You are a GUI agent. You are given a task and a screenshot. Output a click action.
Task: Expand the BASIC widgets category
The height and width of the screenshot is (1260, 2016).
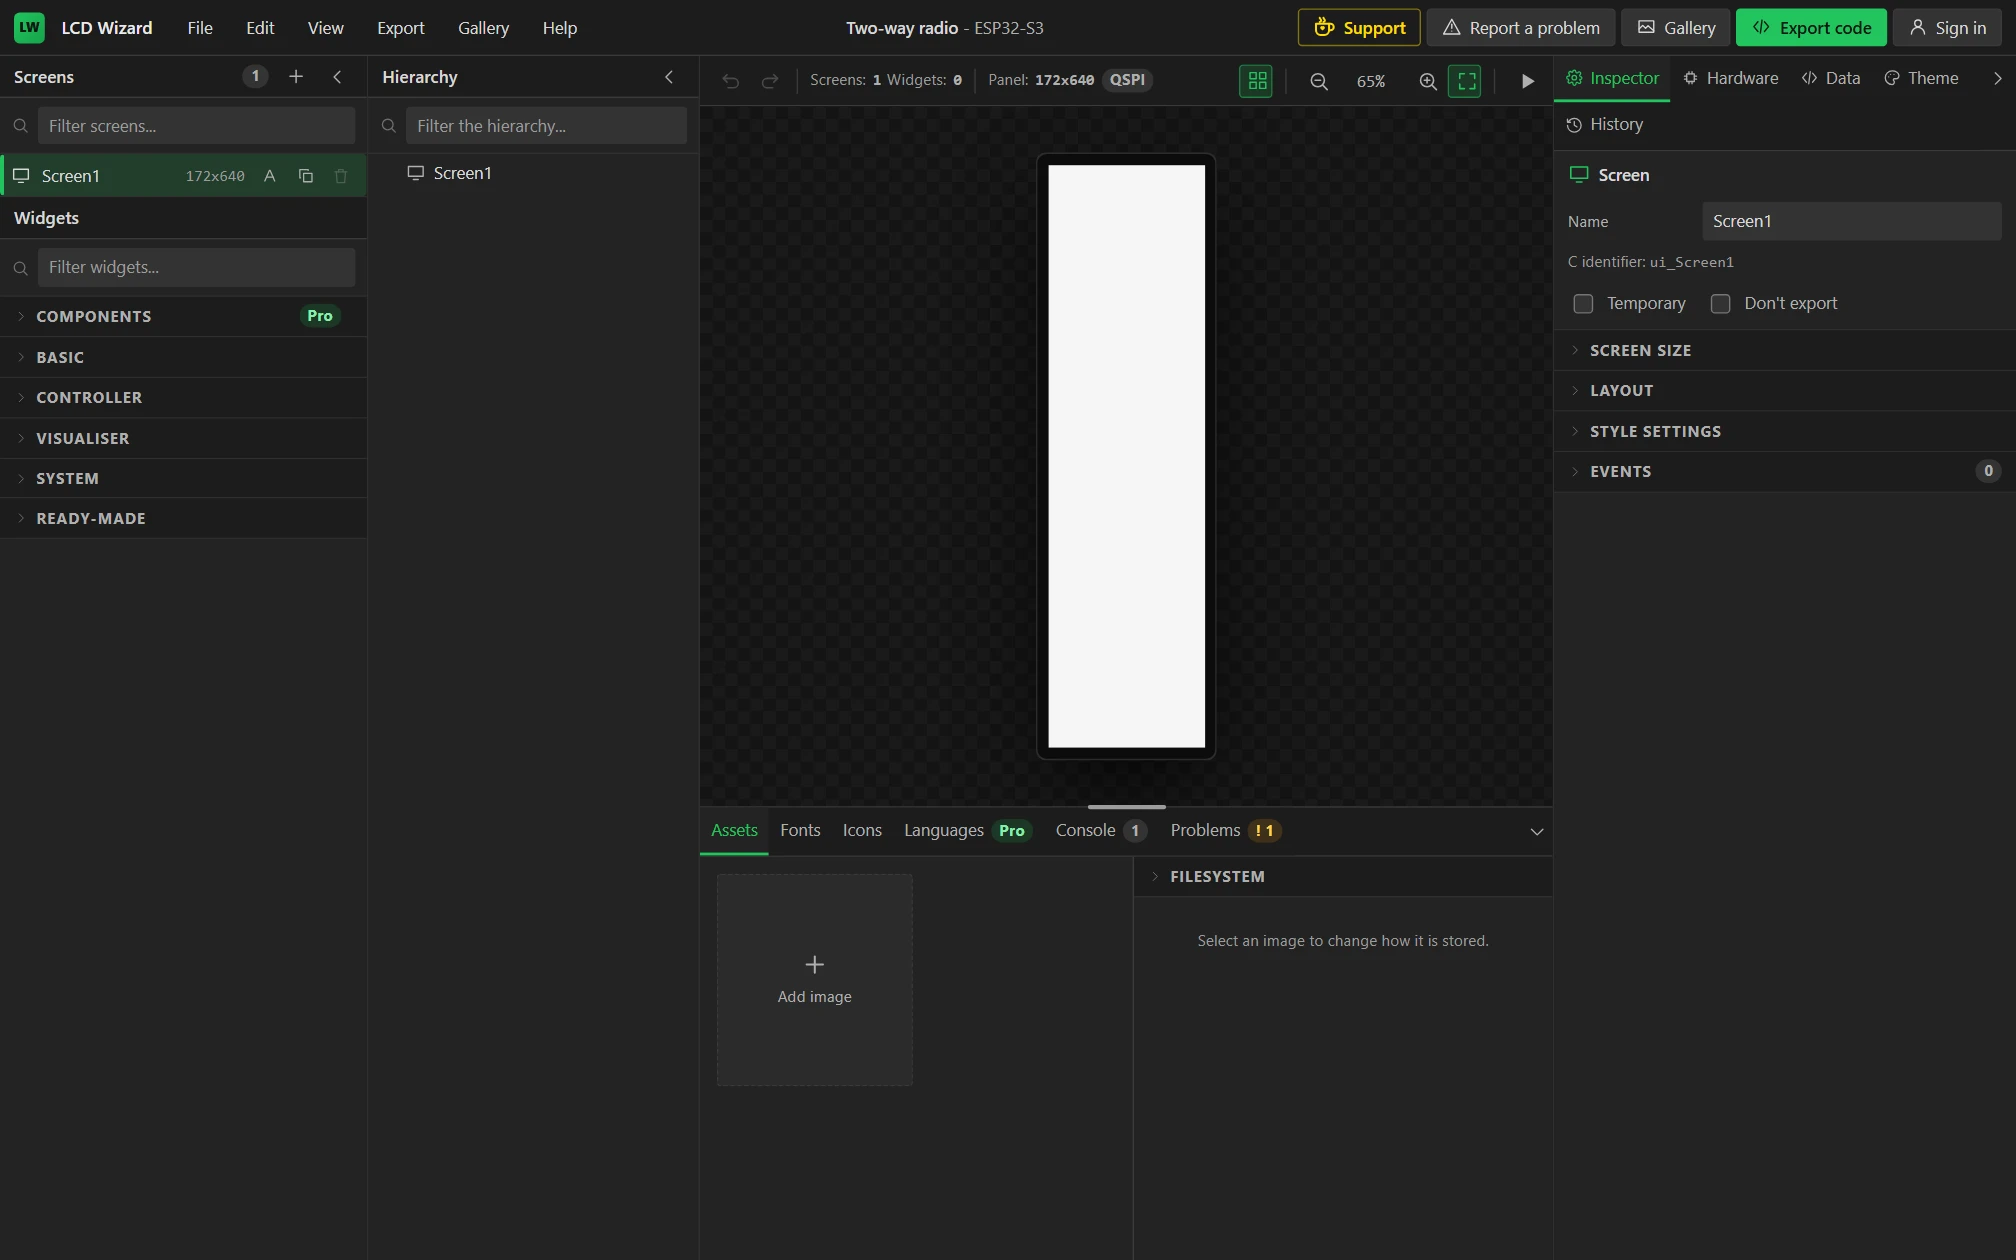(x=183, y=357)
